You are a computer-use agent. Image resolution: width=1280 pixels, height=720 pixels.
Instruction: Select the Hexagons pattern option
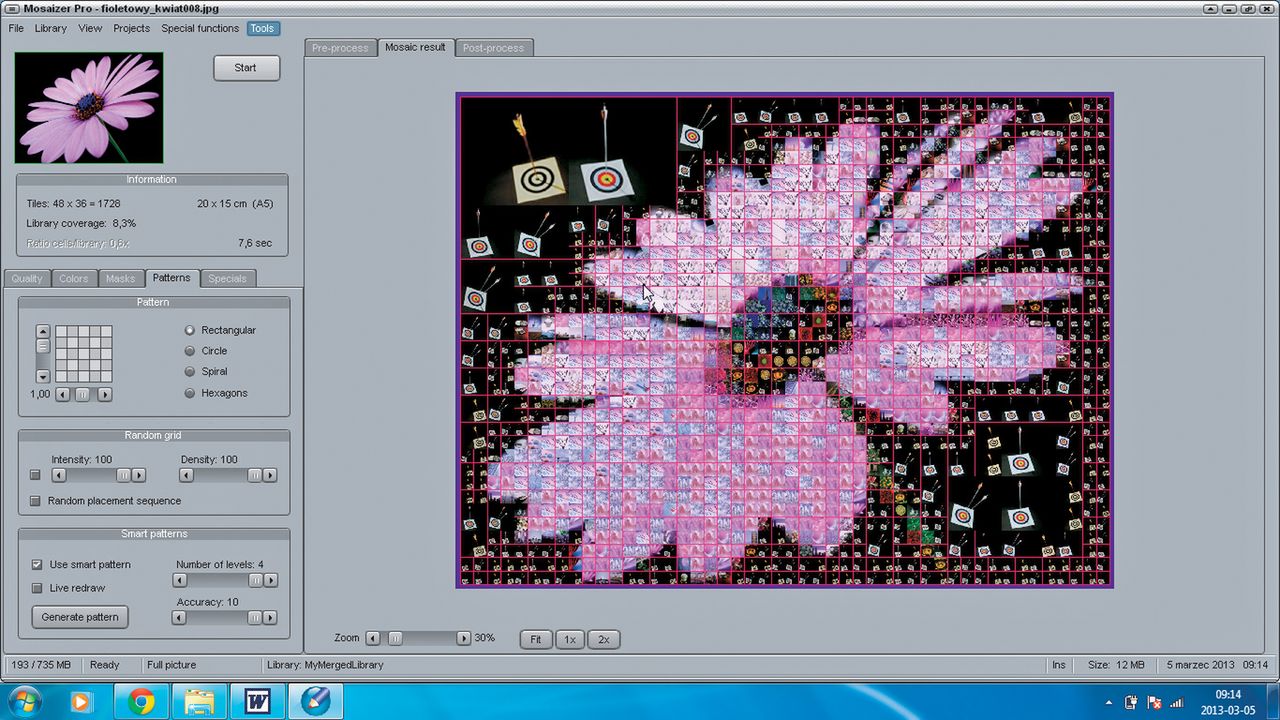pyautogui.click(x=190, y=393)
